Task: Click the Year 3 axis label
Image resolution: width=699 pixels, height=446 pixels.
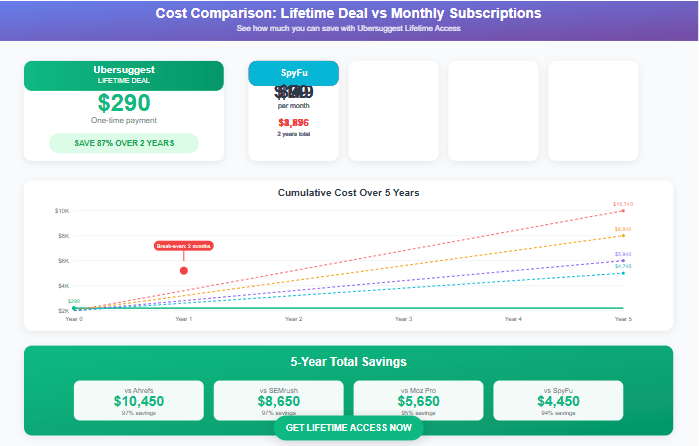Action: tap(403, 319)
